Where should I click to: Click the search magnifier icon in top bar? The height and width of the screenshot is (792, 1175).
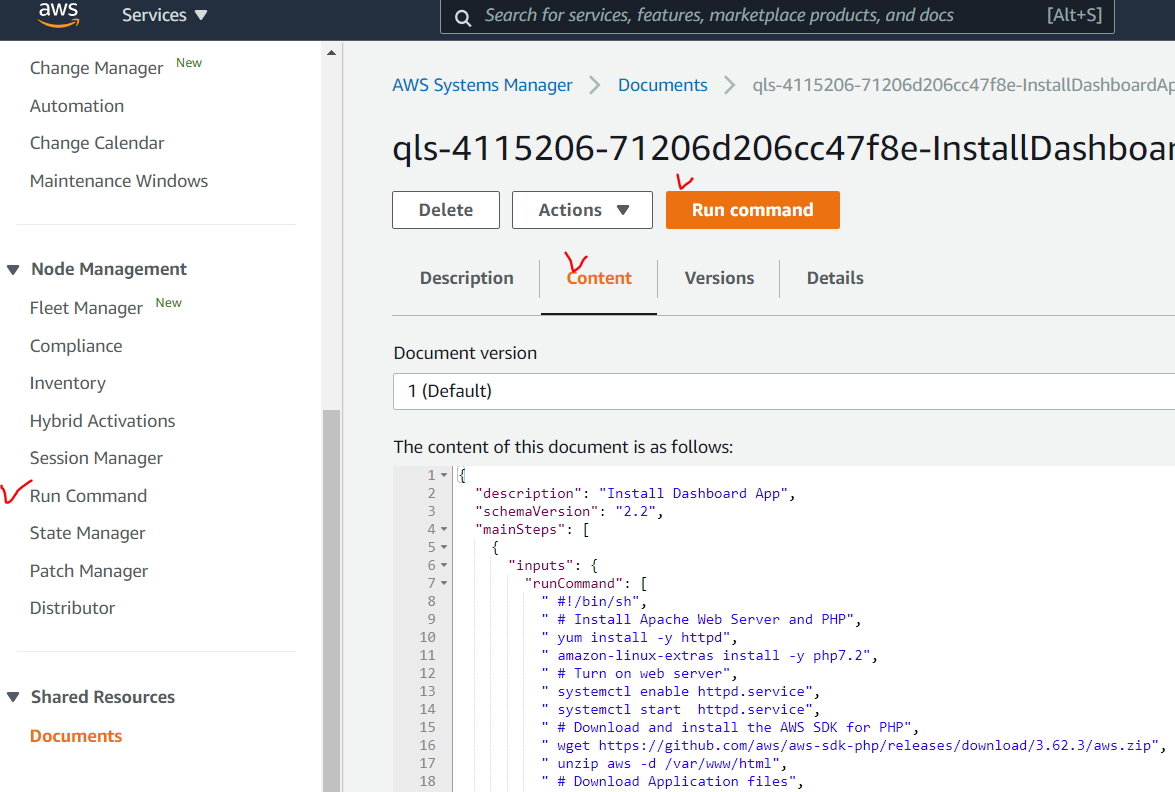pos(463,18)
